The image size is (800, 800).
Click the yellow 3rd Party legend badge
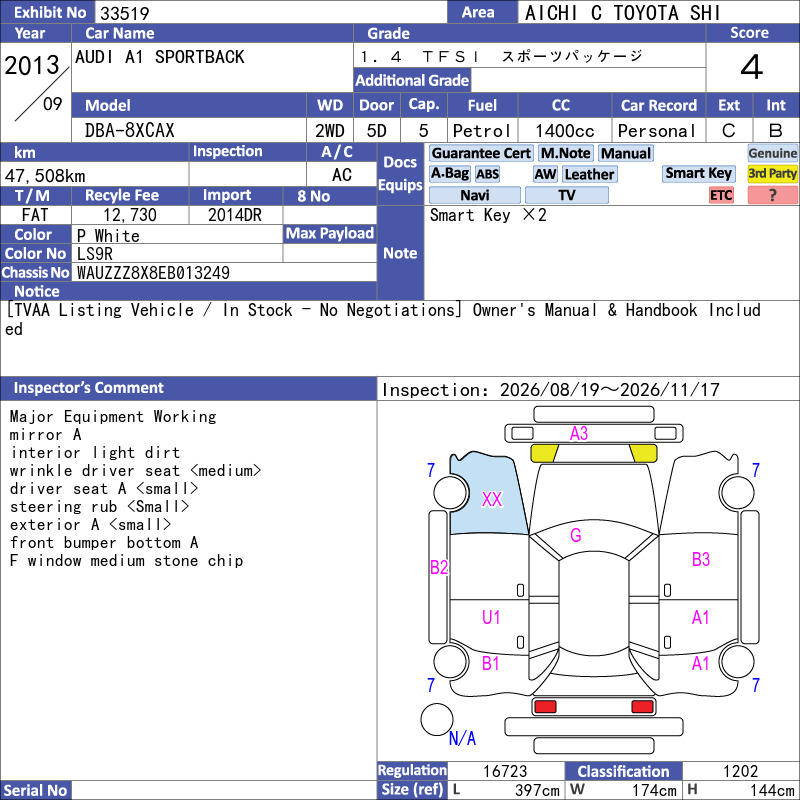(x=772, y=173)
